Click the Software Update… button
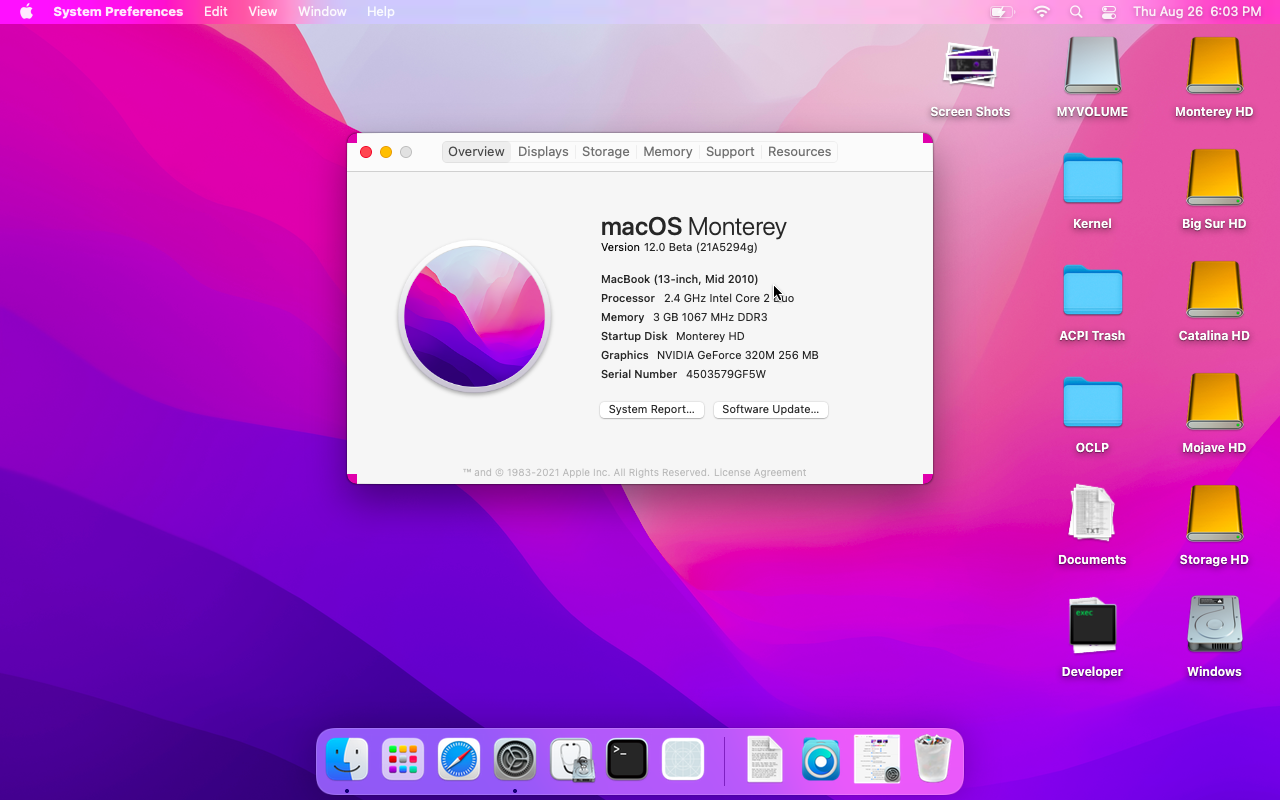Viewport: 1280px width, 800px height. [x=770, y=409]
